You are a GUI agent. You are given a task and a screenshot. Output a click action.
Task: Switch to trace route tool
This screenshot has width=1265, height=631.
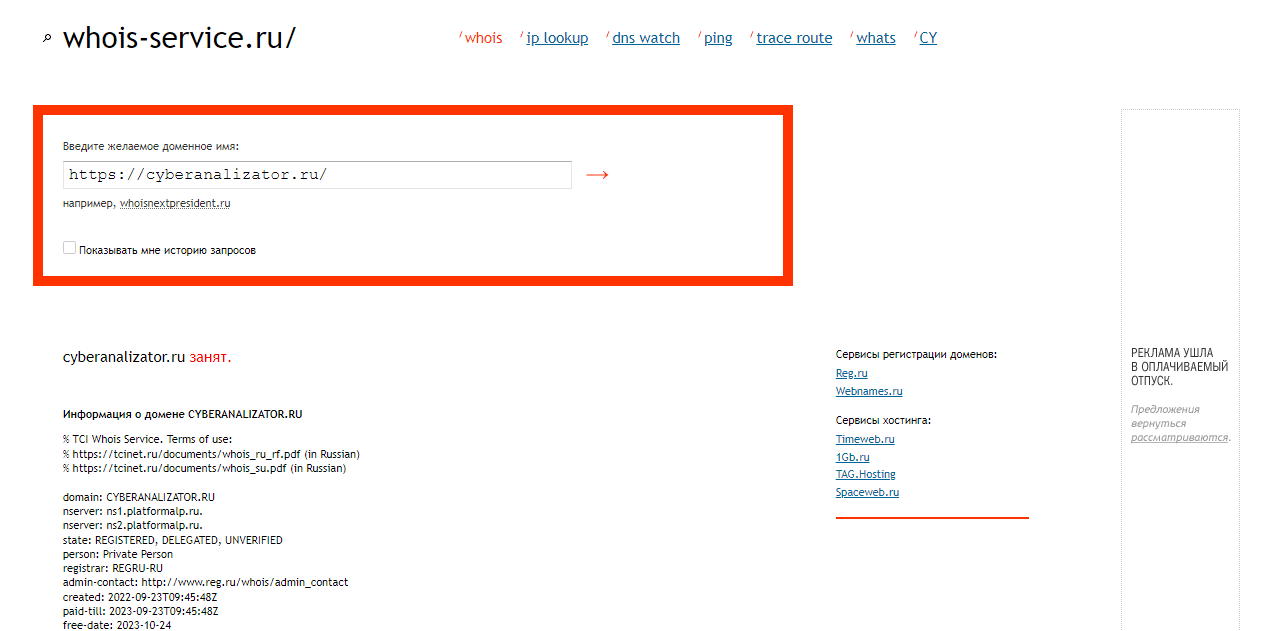pyautogui.click(x=794, y=38)
